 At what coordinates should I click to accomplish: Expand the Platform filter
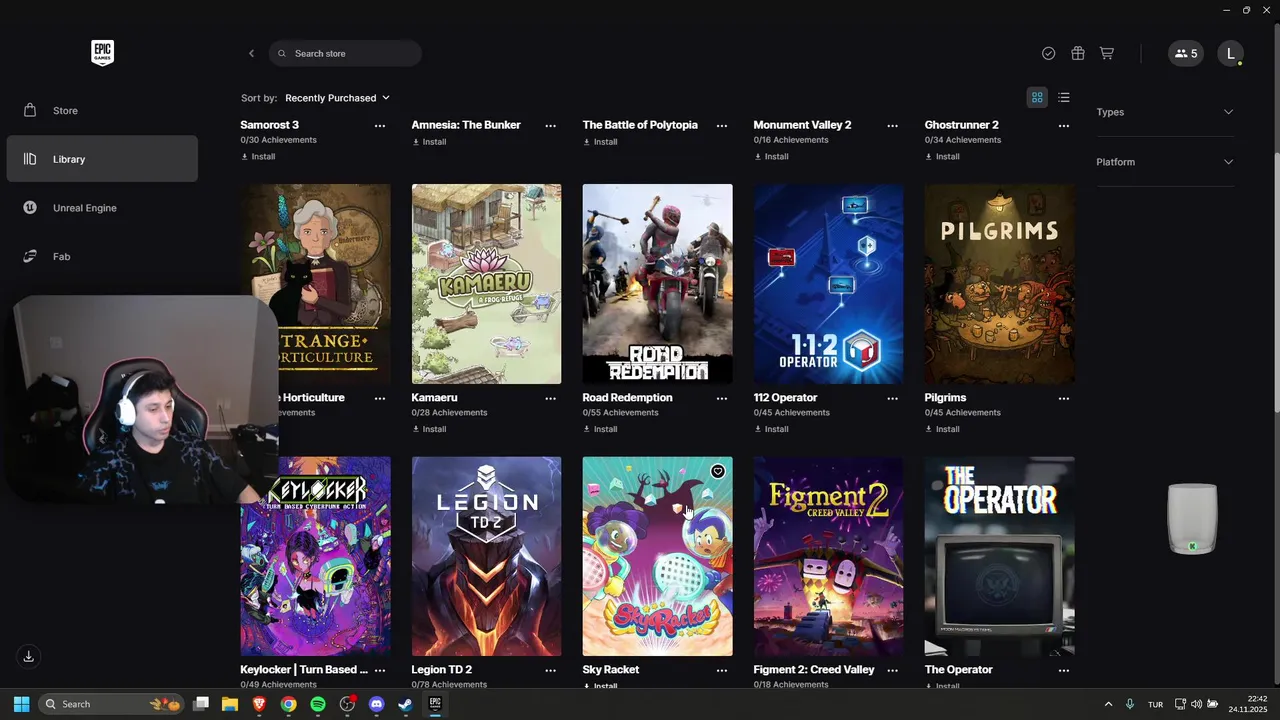tap(1165, 162)
